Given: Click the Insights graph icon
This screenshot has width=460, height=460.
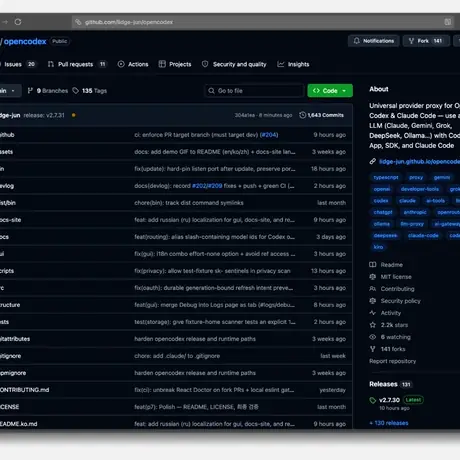Looking at the screenshot, I should click(x=281, y=64).
